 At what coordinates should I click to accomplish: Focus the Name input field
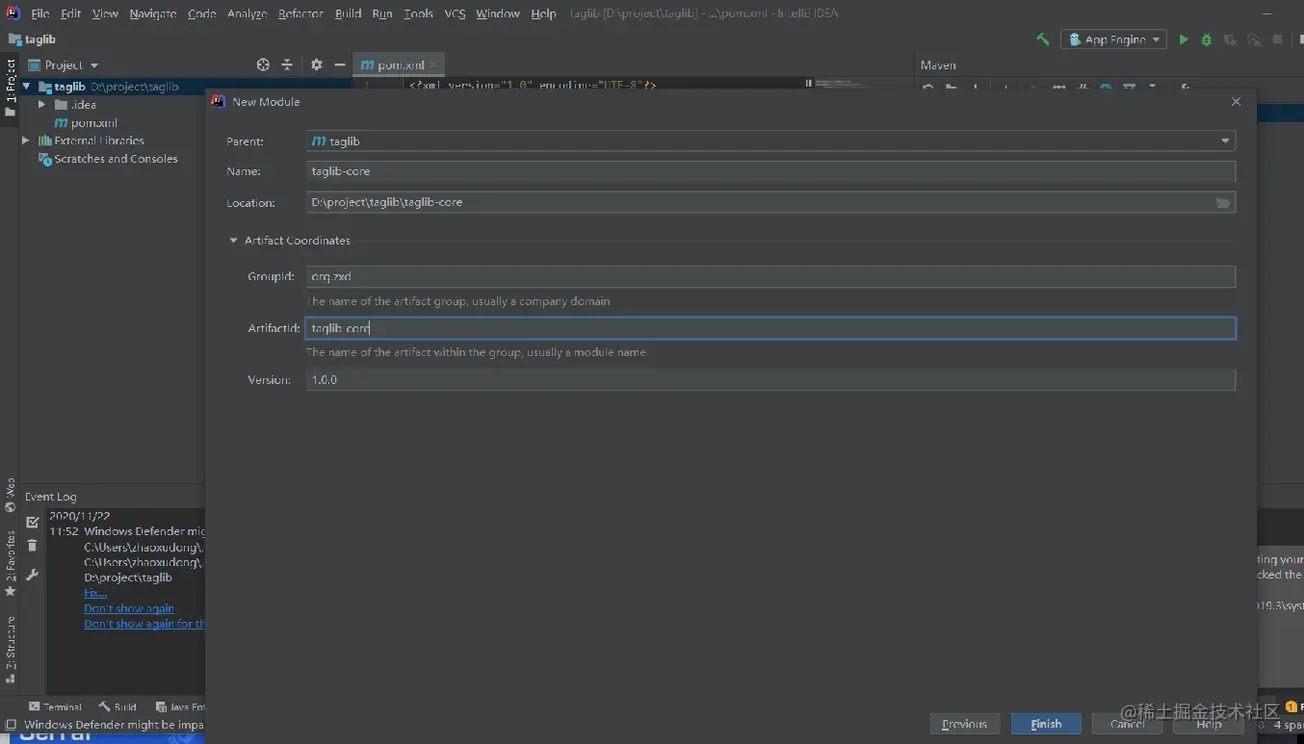[770, 171]
